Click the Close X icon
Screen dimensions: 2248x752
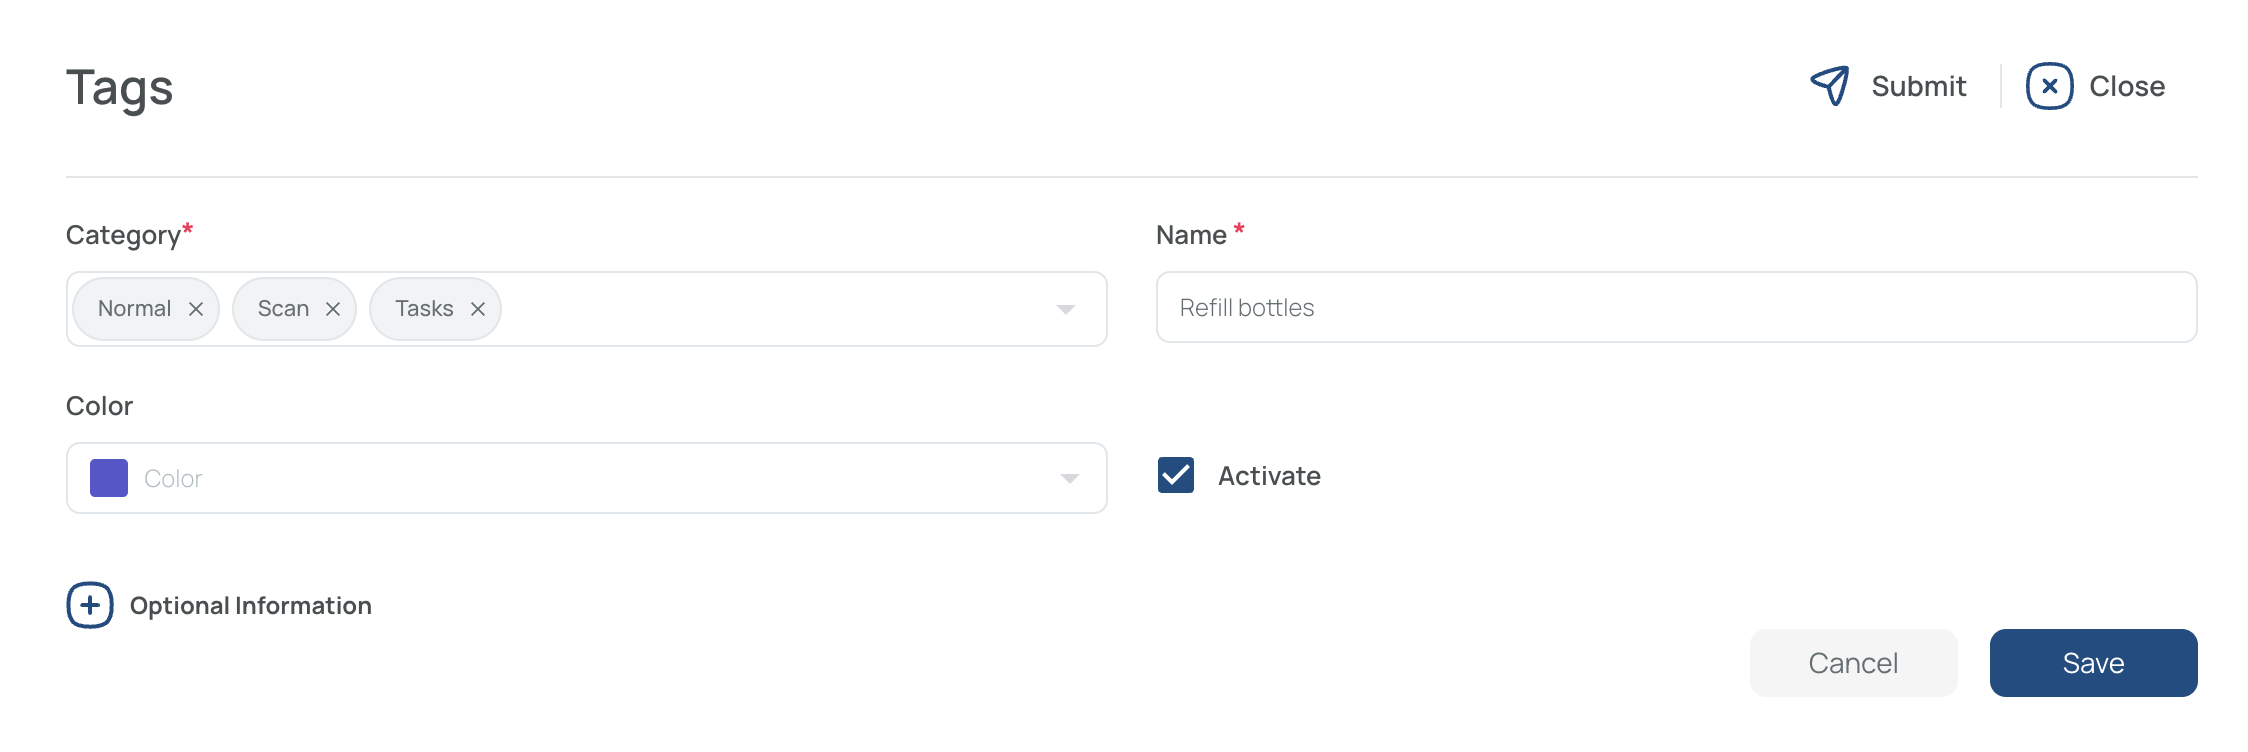point(2049,86)
